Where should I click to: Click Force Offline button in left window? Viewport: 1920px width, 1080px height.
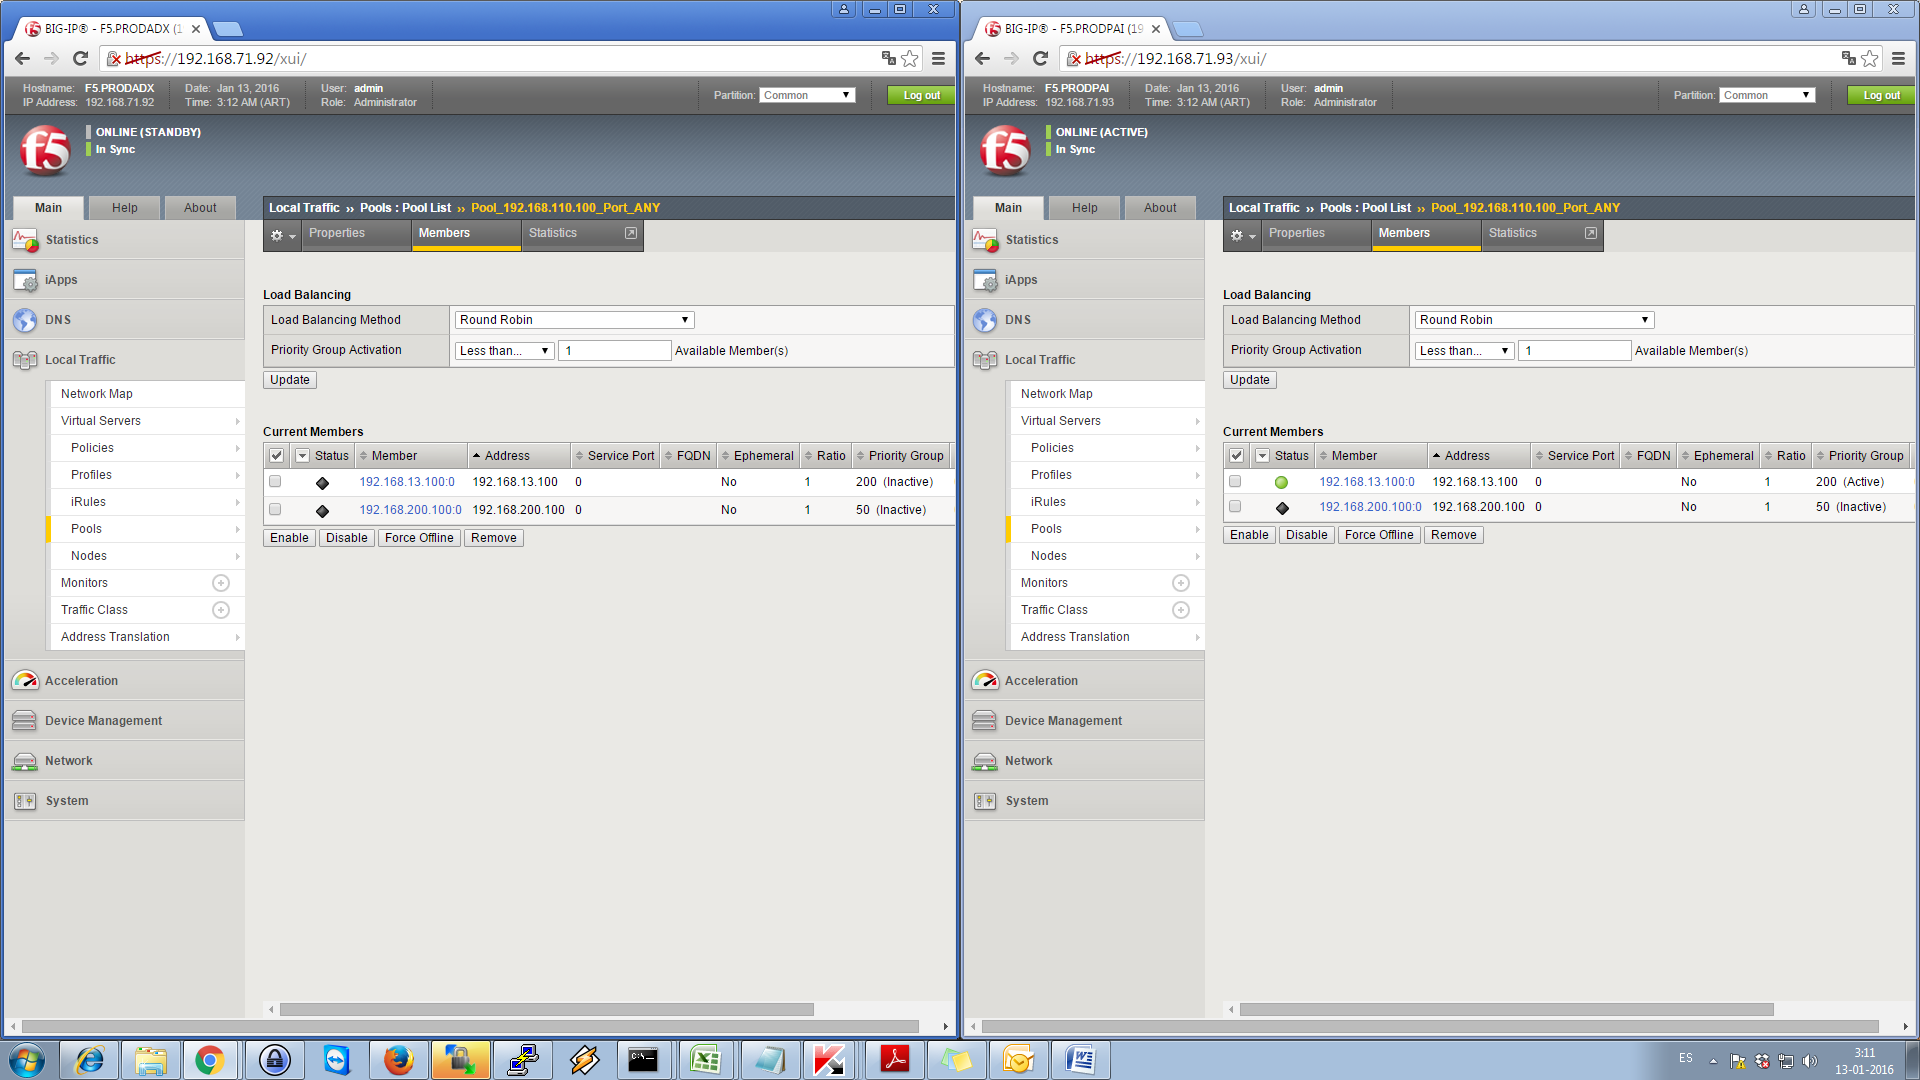click(419, 538)
